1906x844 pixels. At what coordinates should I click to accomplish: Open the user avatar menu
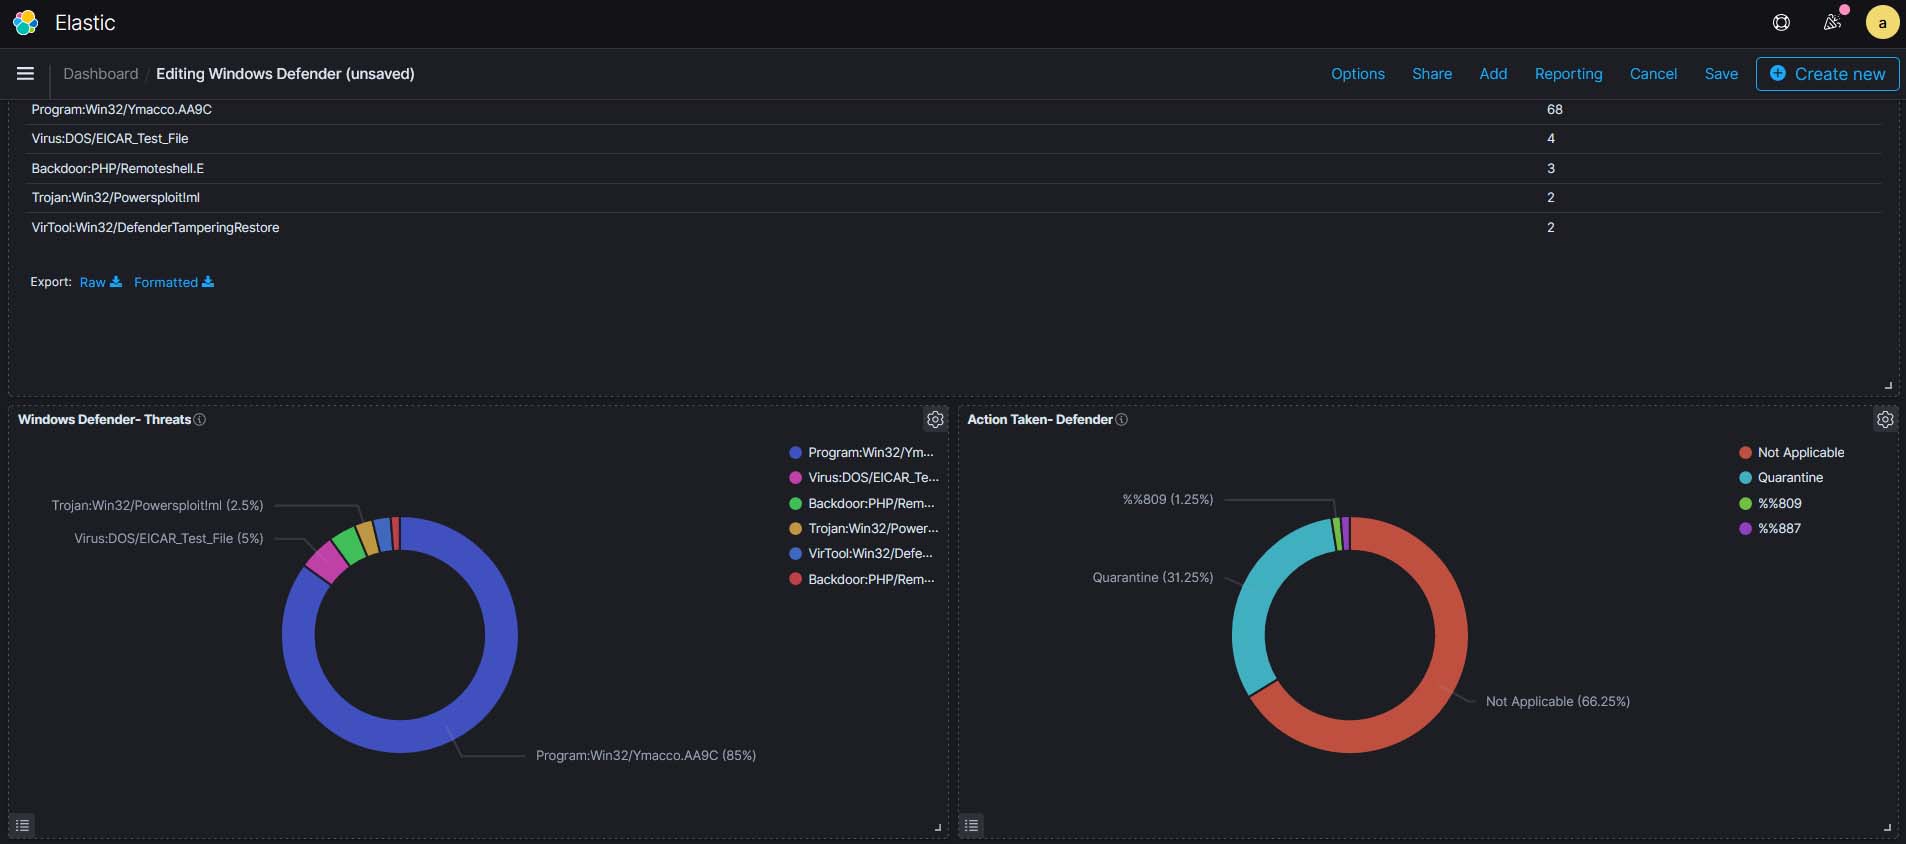(1882, 22)
